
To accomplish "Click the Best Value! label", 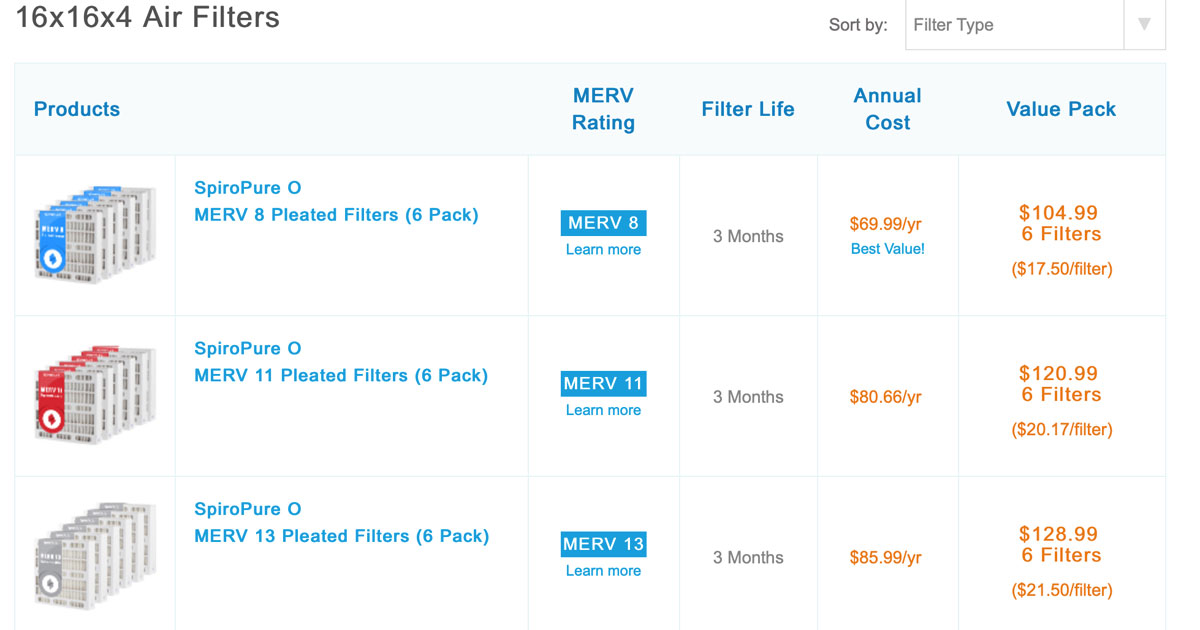I will click(887, 249).
